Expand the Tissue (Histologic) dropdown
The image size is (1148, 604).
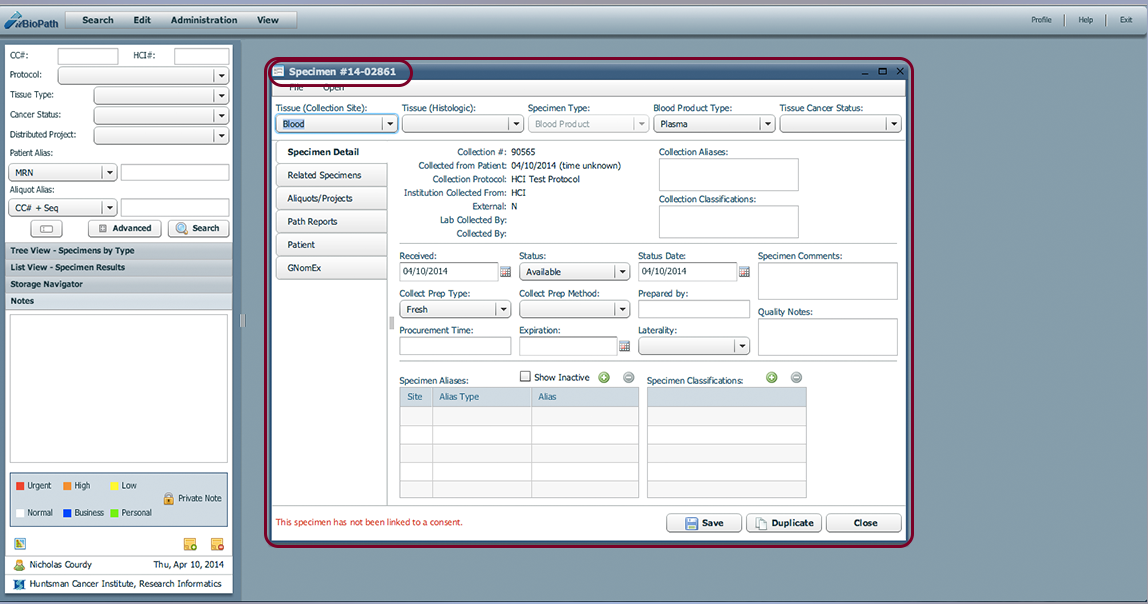(x=516, y=124)
